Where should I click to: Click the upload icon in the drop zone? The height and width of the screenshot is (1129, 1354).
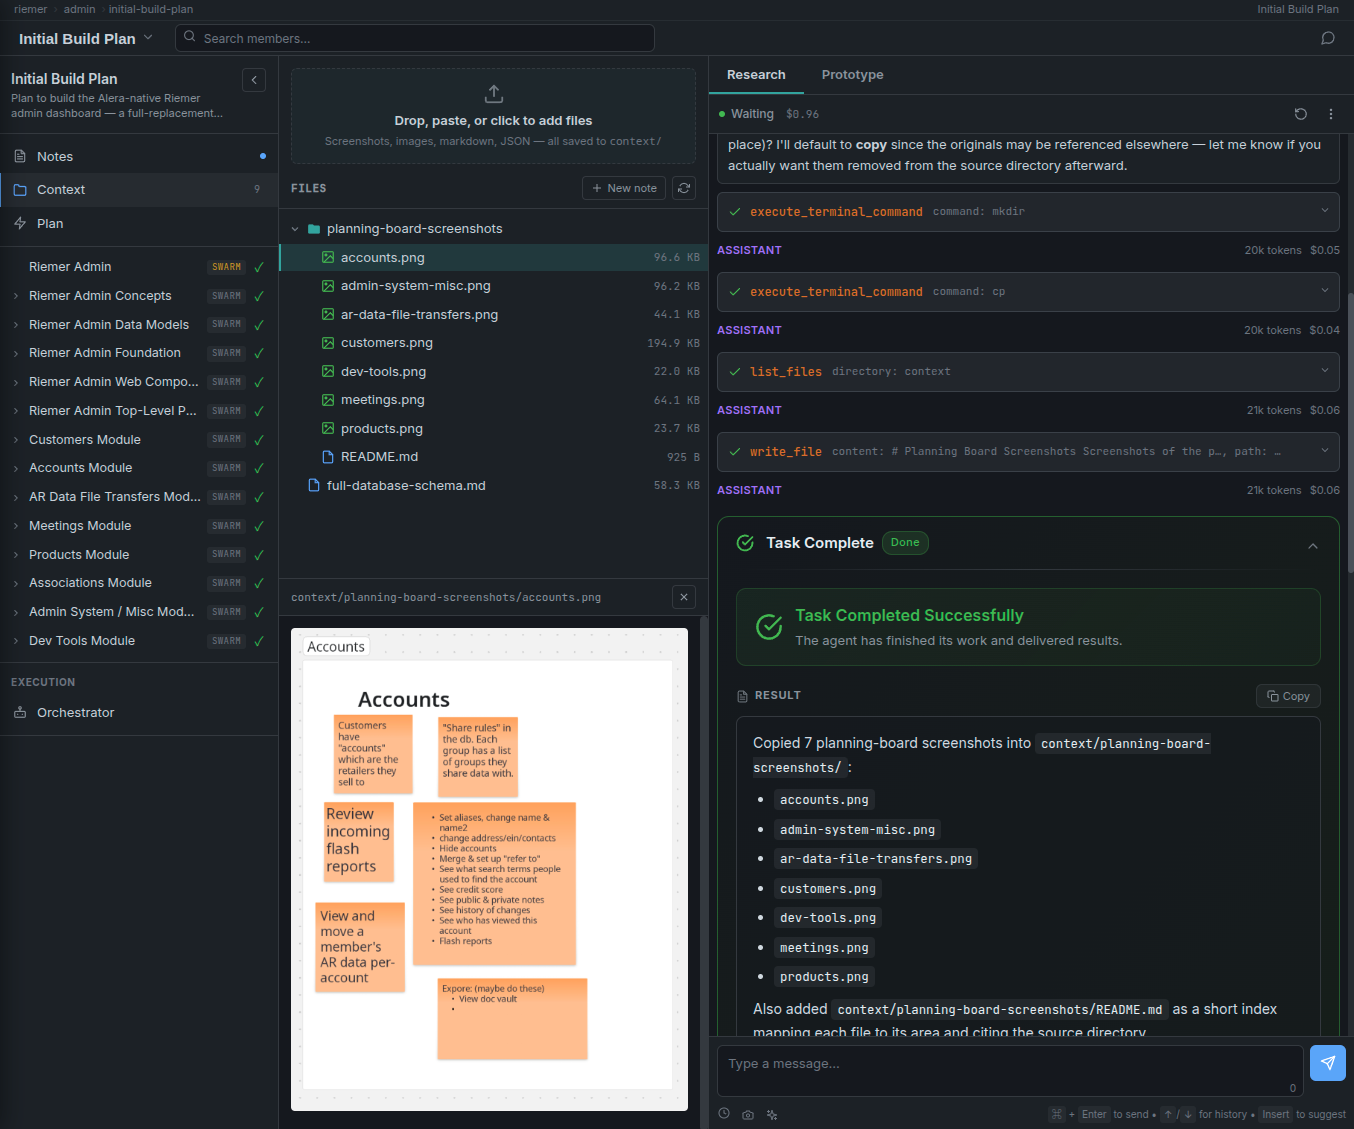(x=493, y=94)
